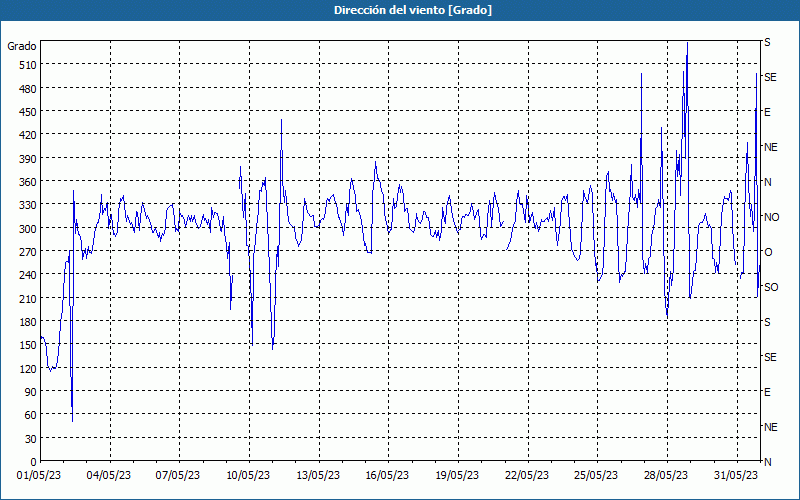Click the 390 y-axis value
The width and height of the screenshot is (800, 500).
(28, 159)
